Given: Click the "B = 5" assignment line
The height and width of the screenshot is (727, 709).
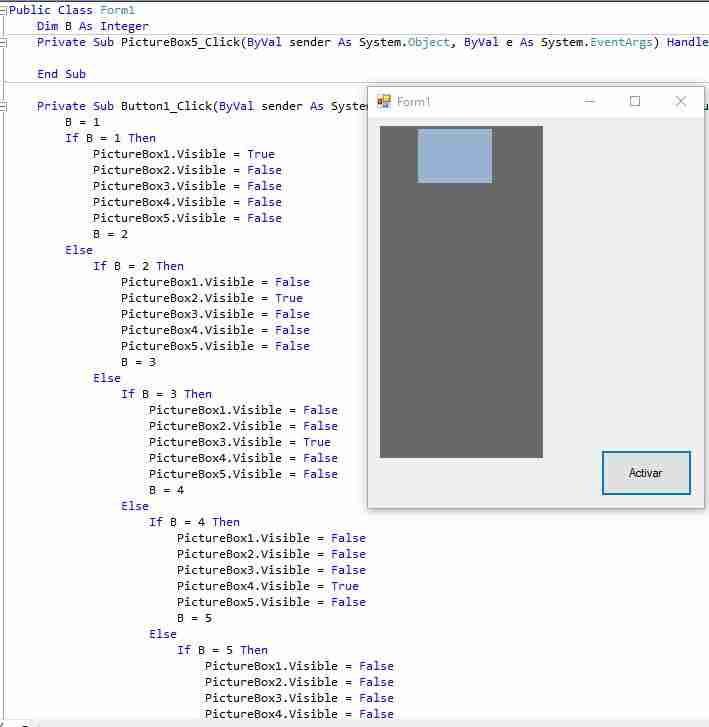Looking at the screenshot, I should pyautogui.click(x=194, y=618).
